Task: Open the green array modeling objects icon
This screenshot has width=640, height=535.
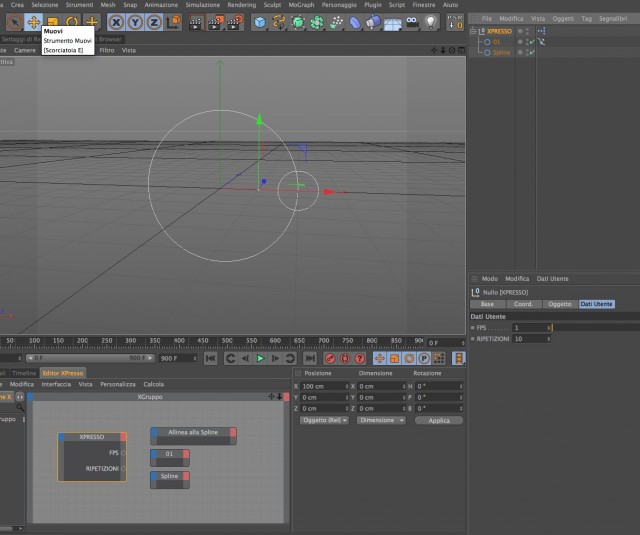Action: [317, 22]
